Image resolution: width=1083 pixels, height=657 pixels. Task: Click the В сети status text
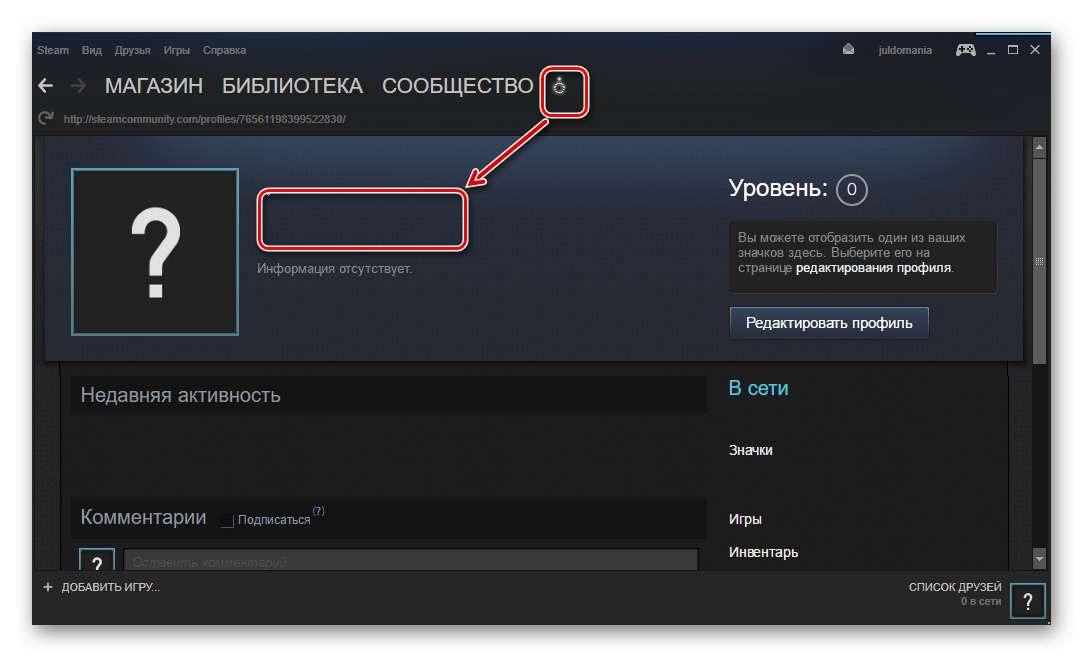(x=758, y=388)
